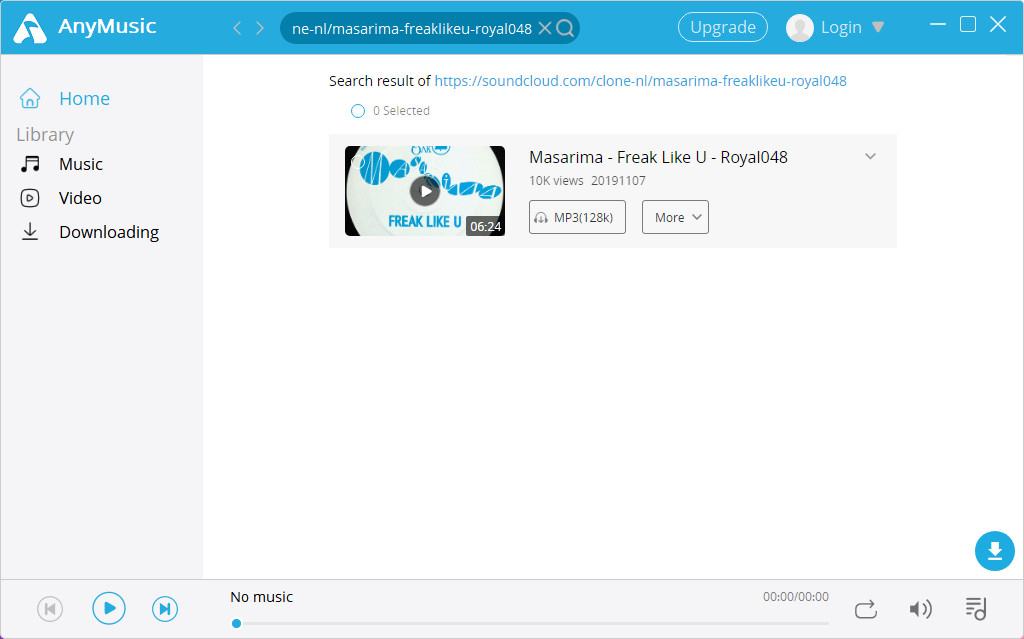Viewport: 1024px width, 639px height.
Task: Play the Freak Like U thumbnail preview
Action: click(424, 191)
